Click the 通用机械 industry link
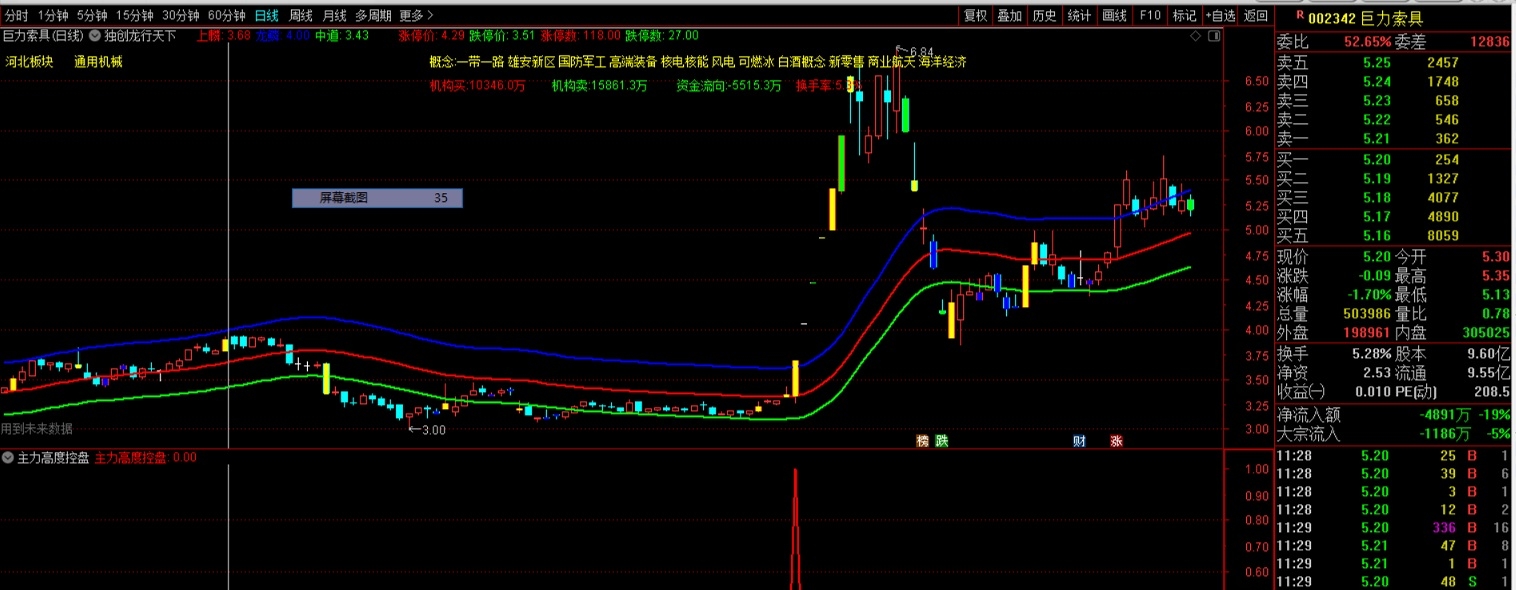 click(x=98, y=62)
